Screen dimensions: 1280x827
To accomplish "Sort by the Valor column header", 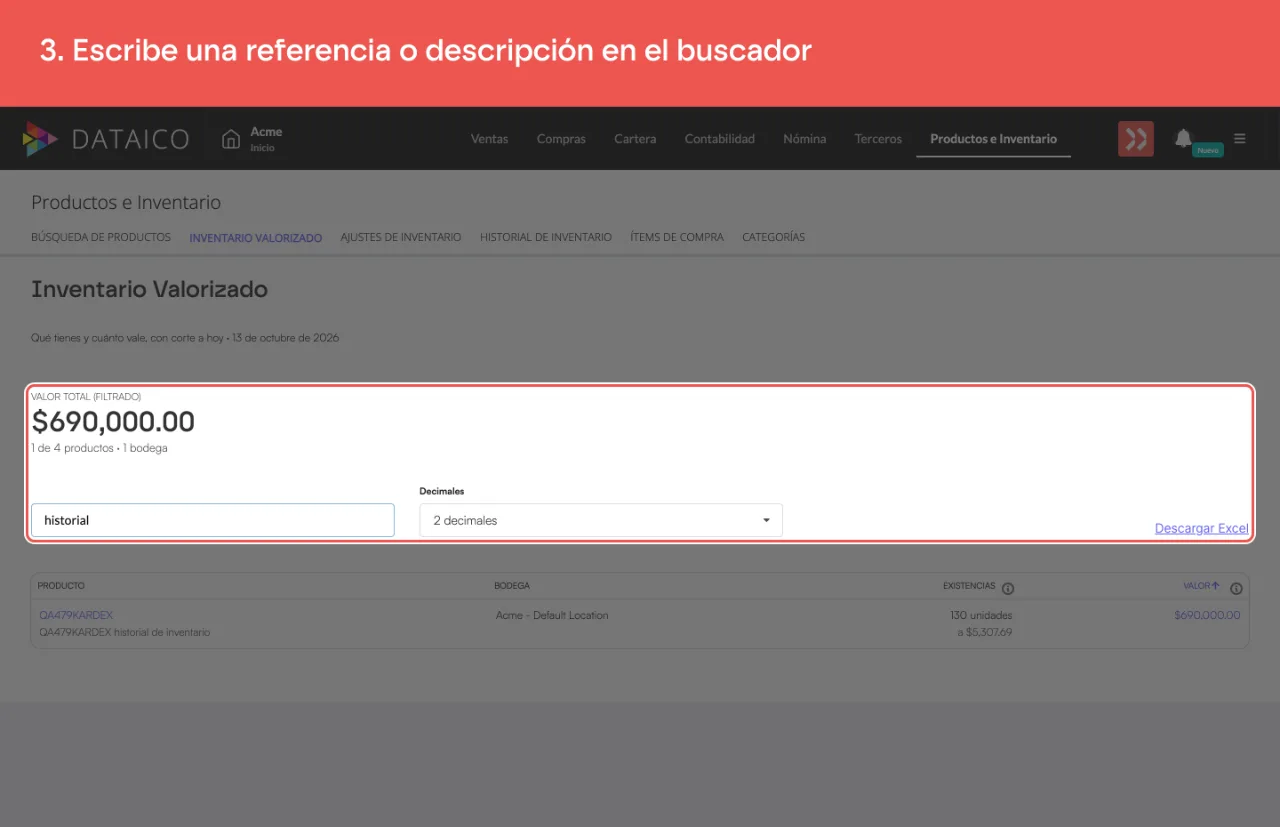I will pos(1201,586).
